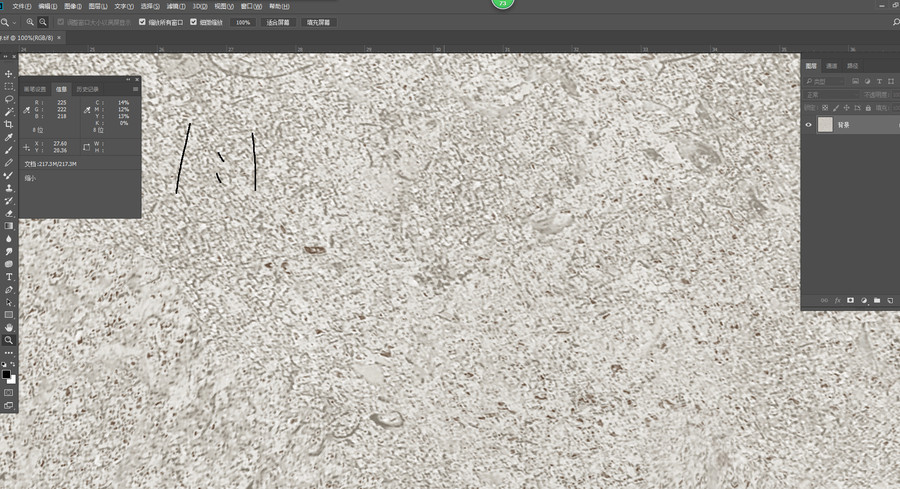This screenshot has width=900, height=489.
Task: Create new fill or adjustment layer
Action: click(x=864, y=300)
